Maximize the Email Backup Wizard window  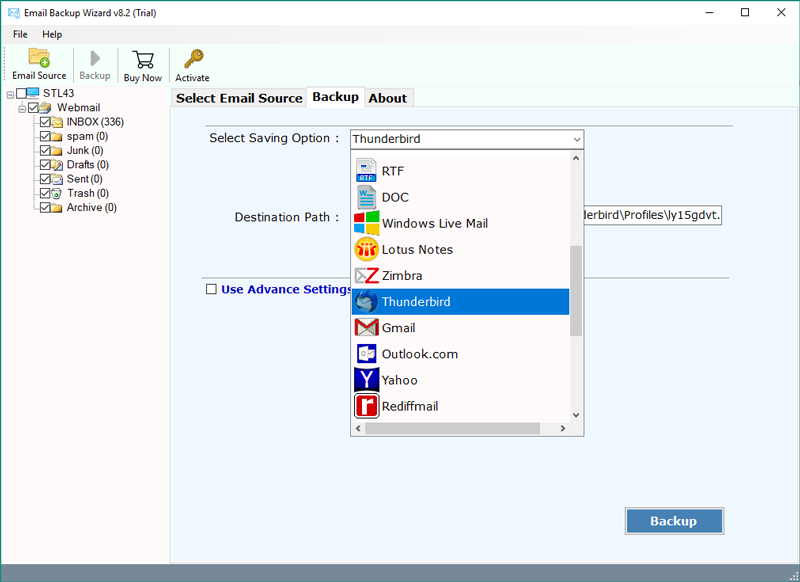tap(745, 12)
